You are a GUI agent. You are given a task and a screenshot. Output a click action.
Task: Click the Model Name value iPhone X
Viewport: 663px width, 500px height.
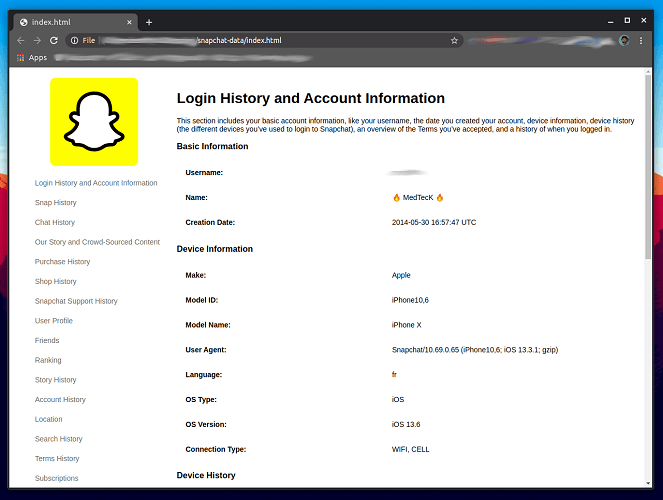point(406,325)
